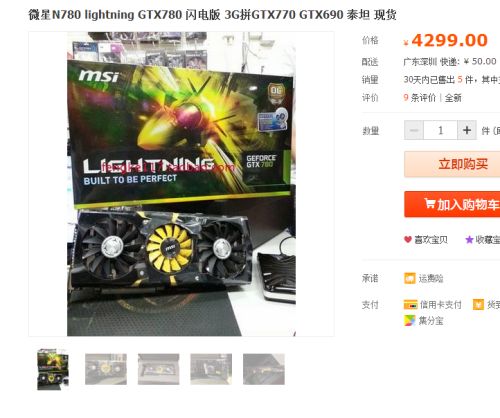
Task: Add item via 加入购物车 button
Action: pyautogui.click(x=452, y=204)
